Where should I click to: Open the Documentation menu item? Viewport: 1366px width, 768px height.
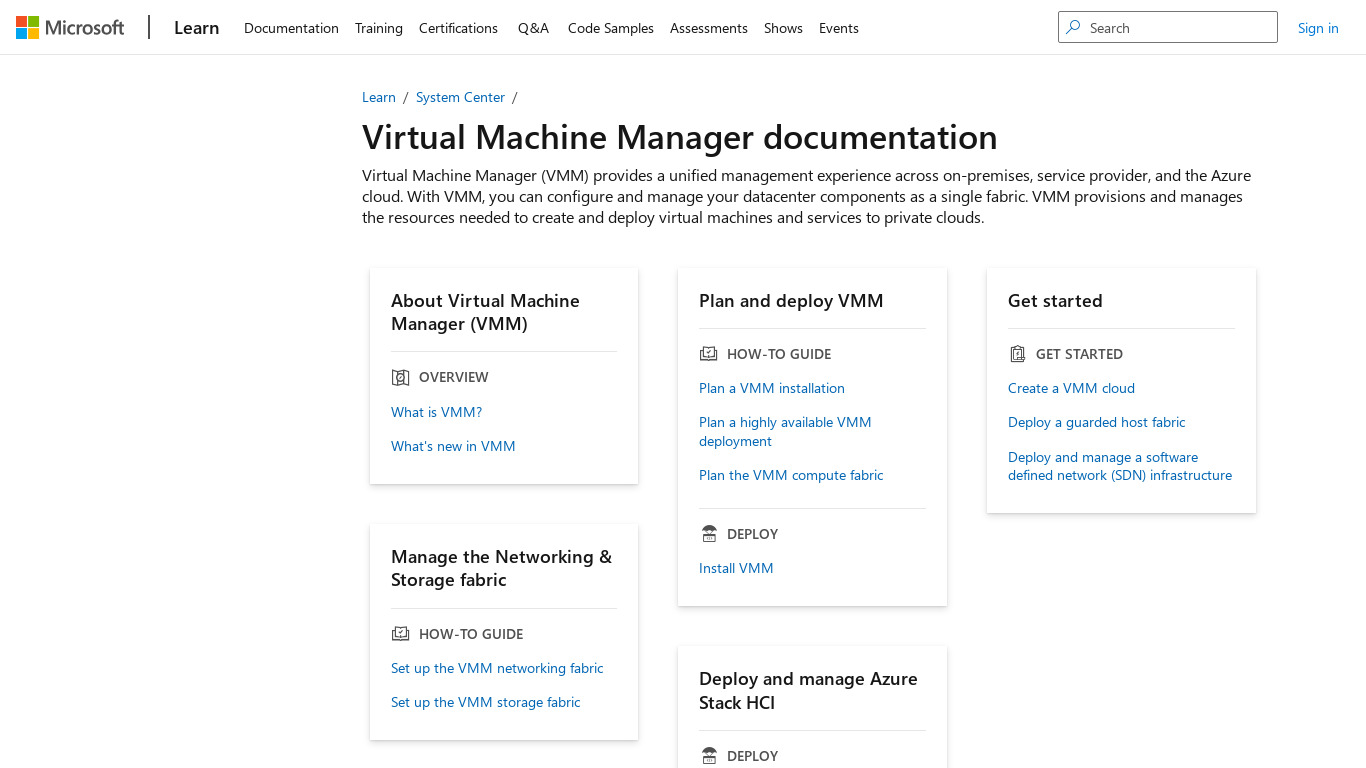point(291,28)
